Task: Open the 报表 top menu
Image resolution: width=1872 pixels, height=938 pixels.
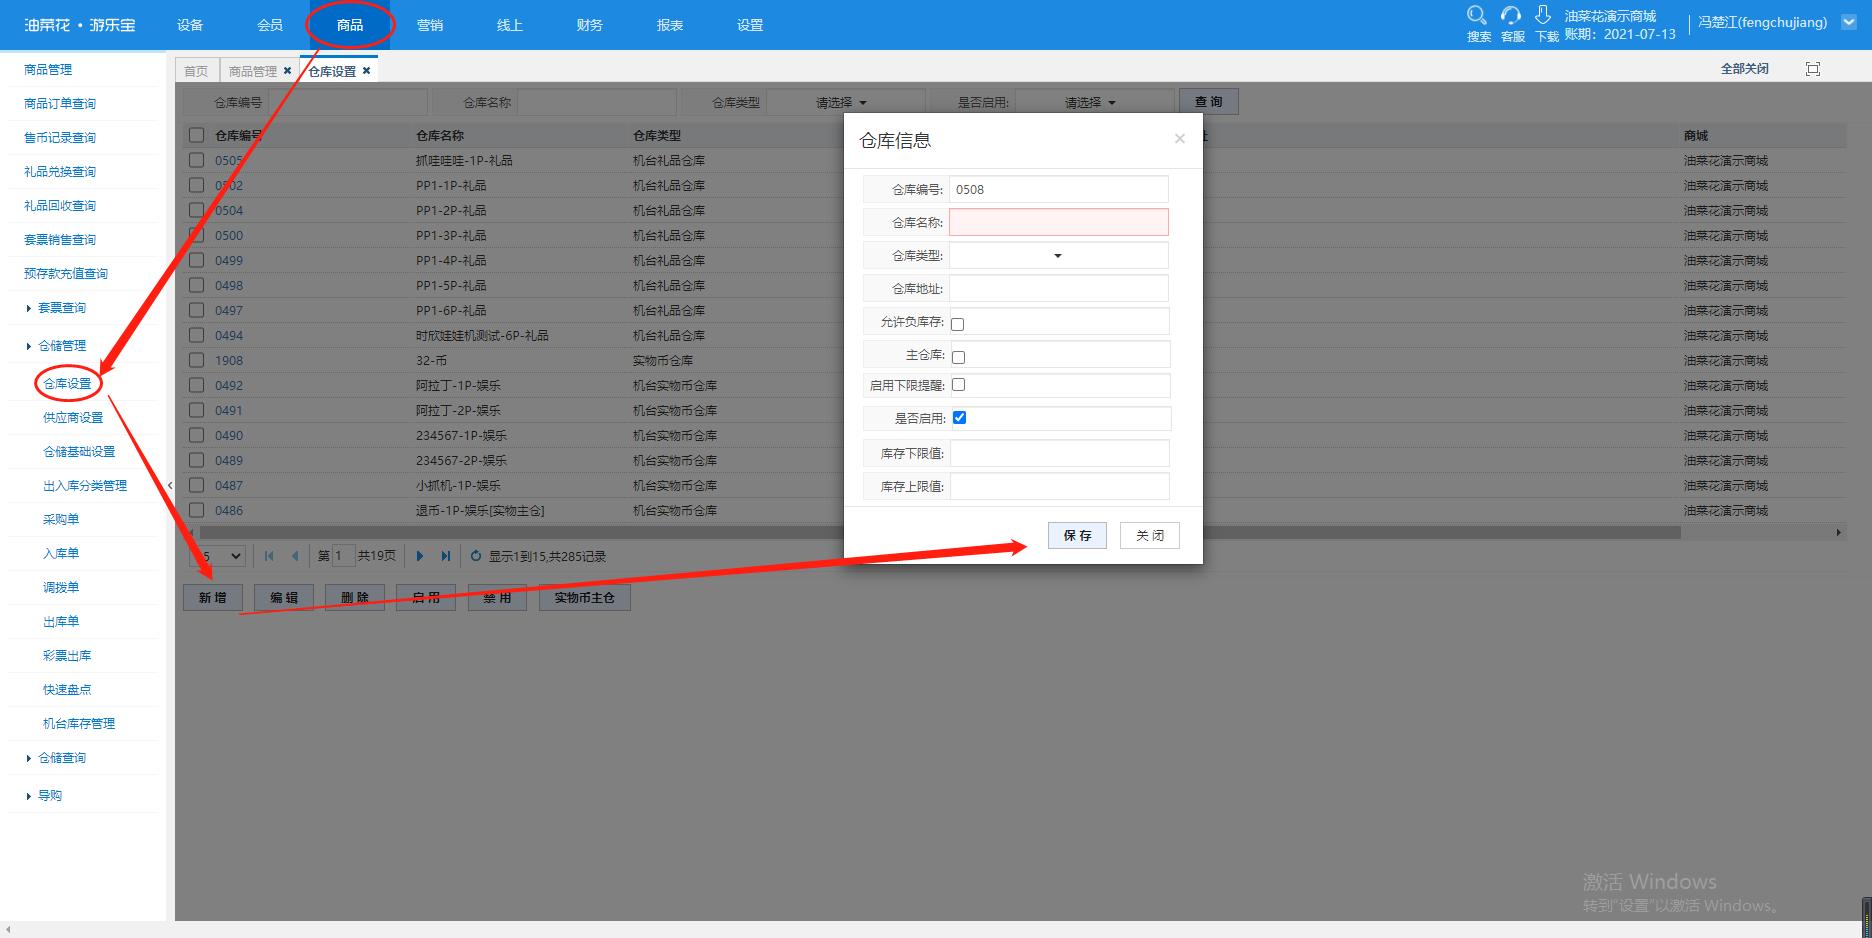Action: 670,25
